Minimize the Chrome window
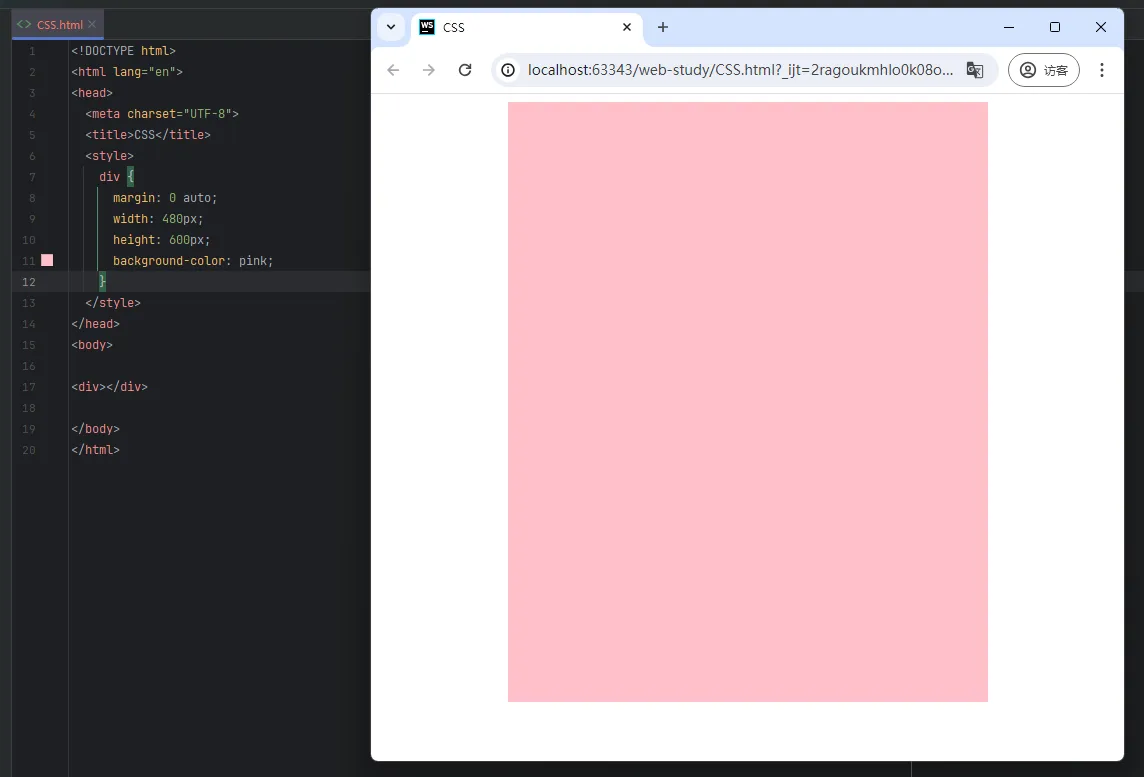The width and height of the screenshot is (1144, 777). pos(1008,27)
